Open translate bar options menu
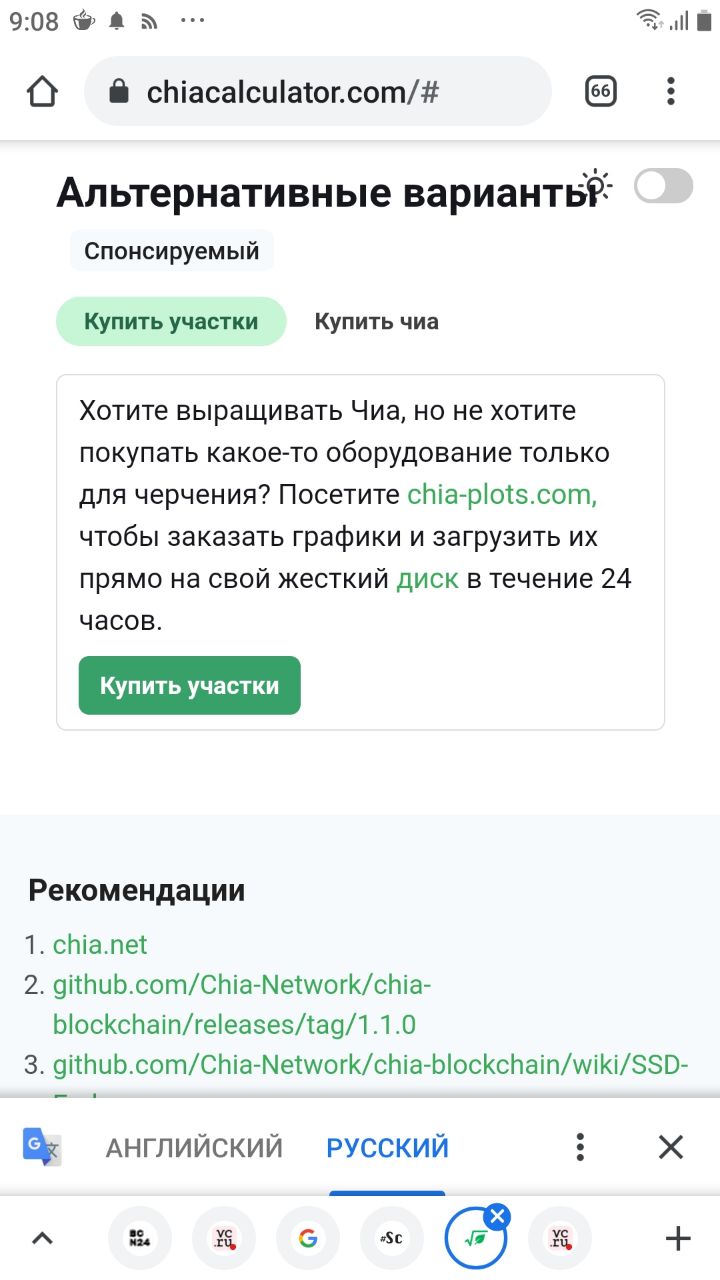720x1280 pixels. pos(580,1147)
